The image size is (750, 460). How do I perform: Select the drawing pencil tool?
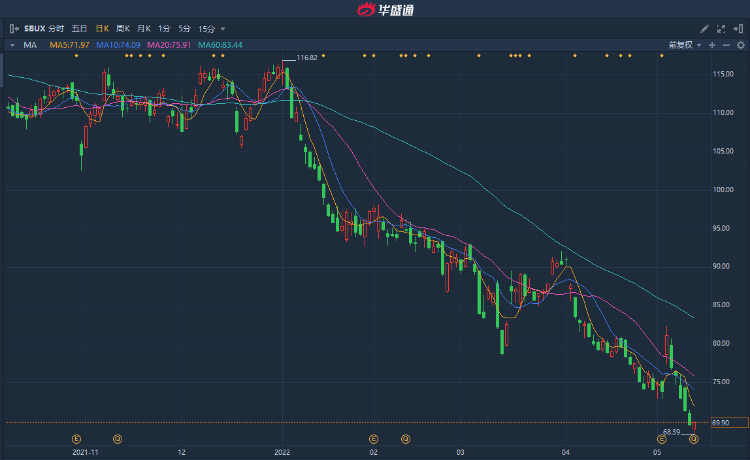pyautogui.click(x=704, y=29)
